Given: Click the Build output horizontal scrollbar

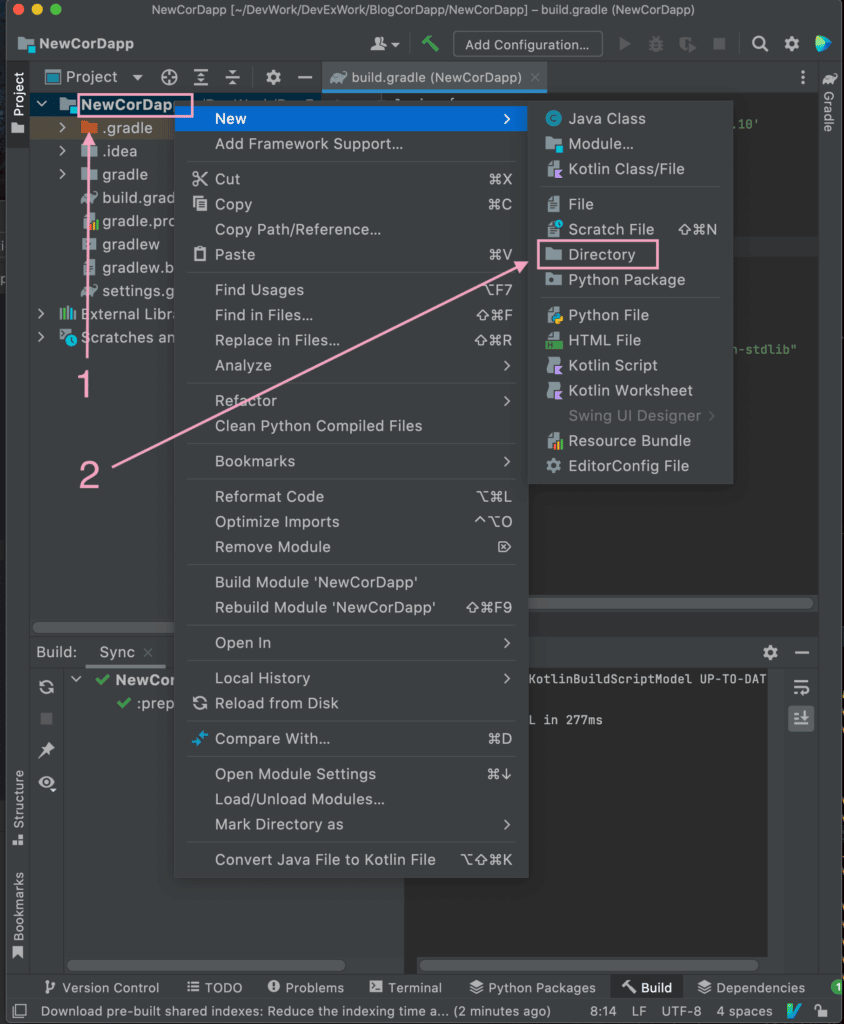Looking at the screenshot, I should pyautogui.click(x=588, y=965).
